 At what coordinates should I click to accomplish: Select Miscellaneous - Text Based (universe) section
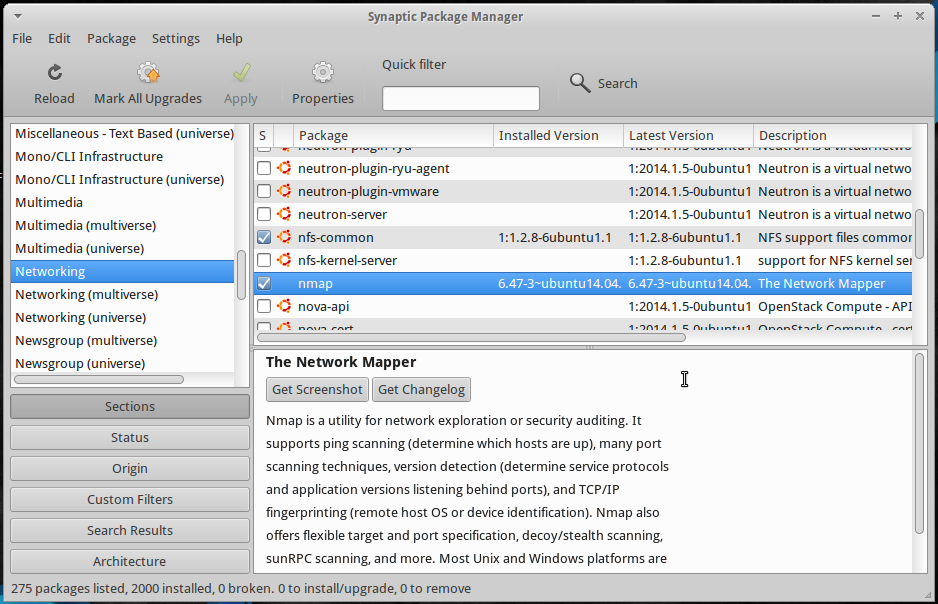[x=123, y=133]
